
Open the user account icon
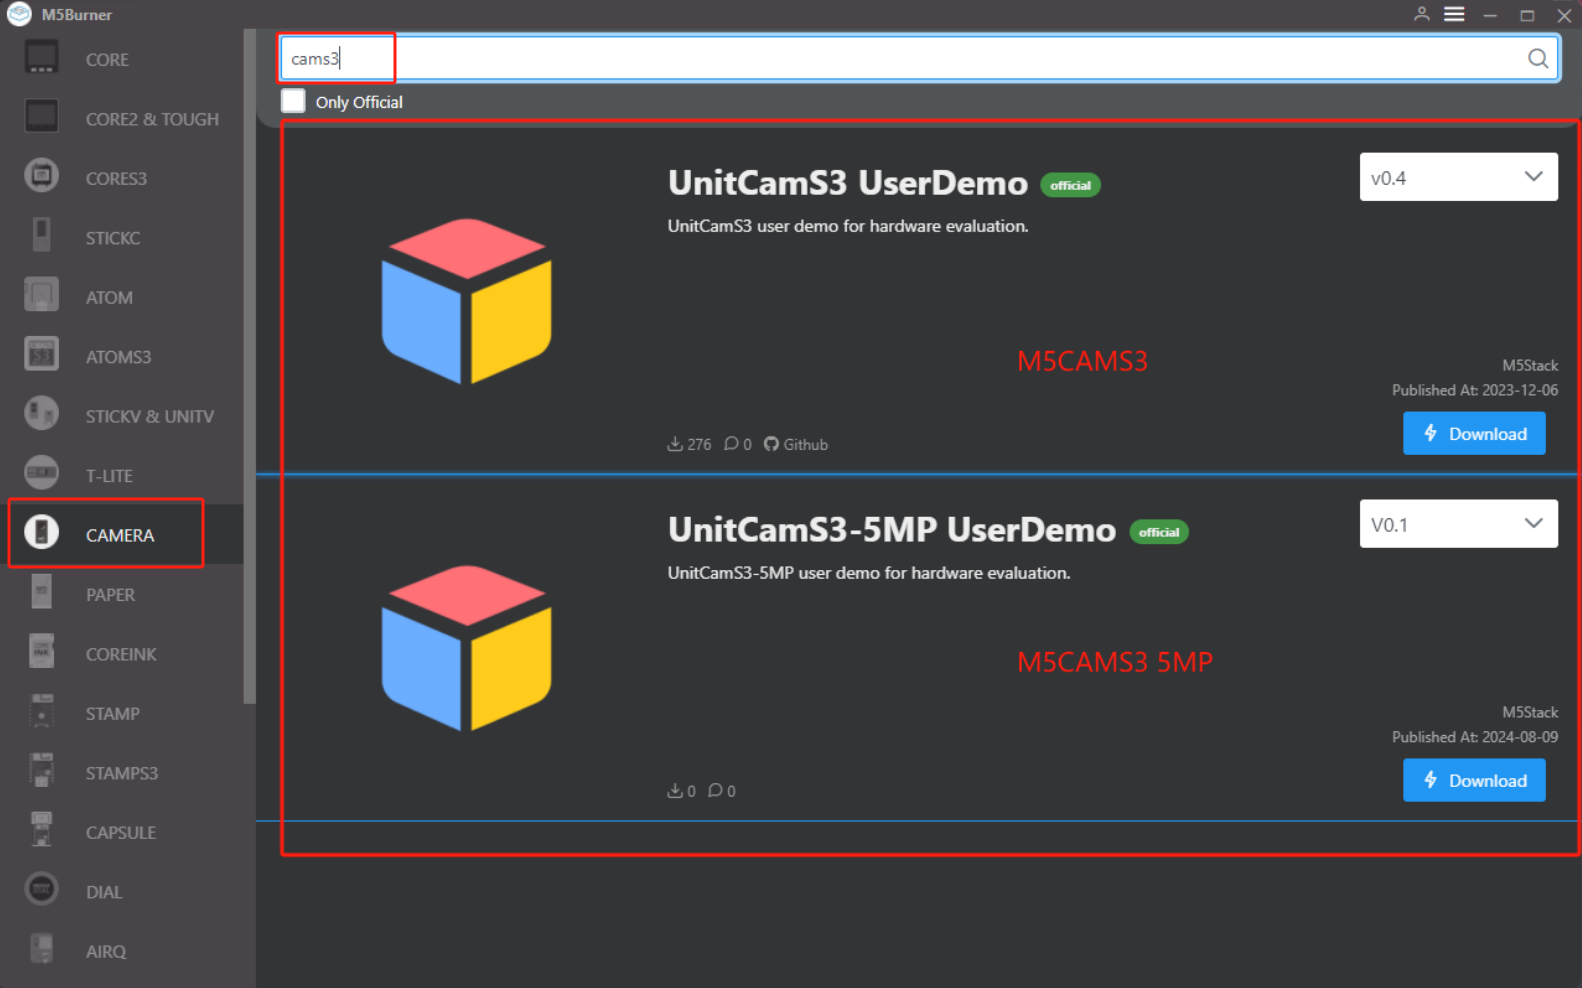pos(1421,14)
